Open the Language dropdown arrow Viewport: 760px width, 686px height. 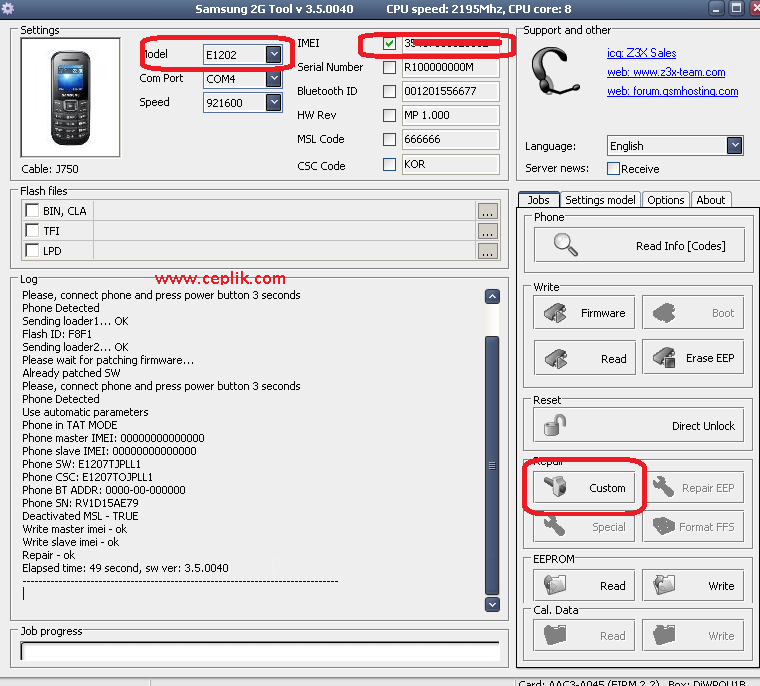[x=735, y=145]
